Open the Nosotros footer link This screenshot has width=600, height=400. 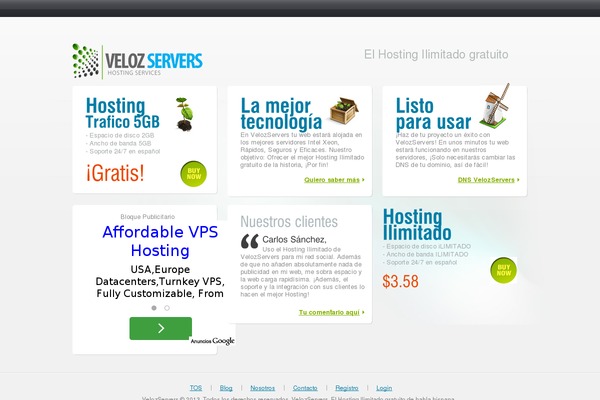262,388
